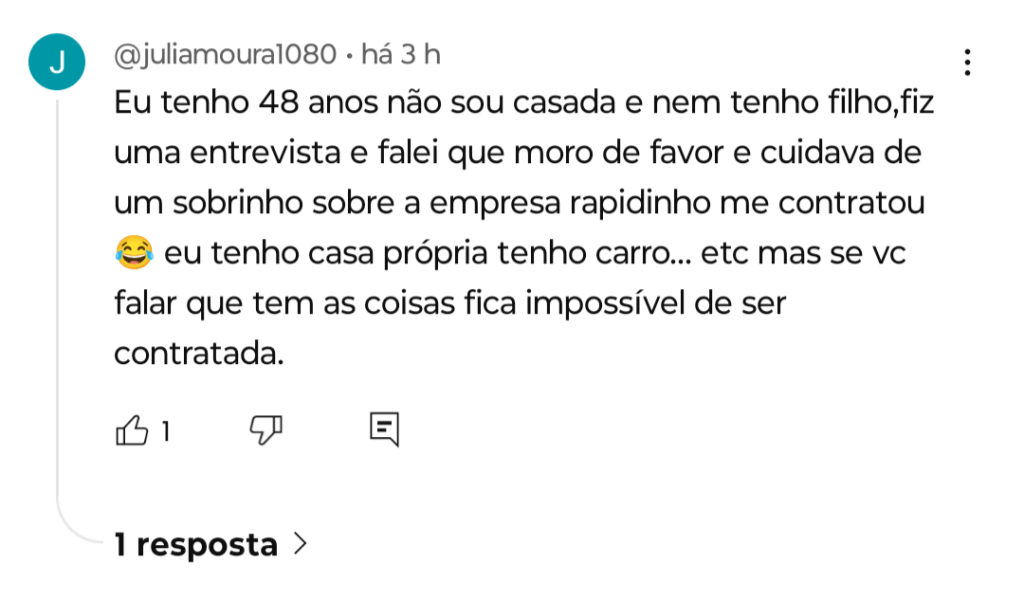Click the teal J profile avatar

pyautogui.click(x=56, y=61)
